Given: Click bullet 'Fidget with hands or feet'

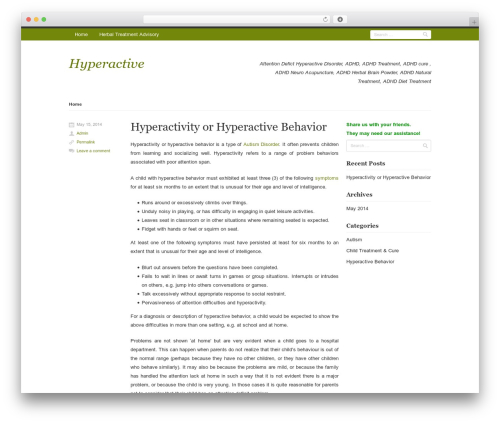Looking at the screenshot, I should [x=190, y=229].
